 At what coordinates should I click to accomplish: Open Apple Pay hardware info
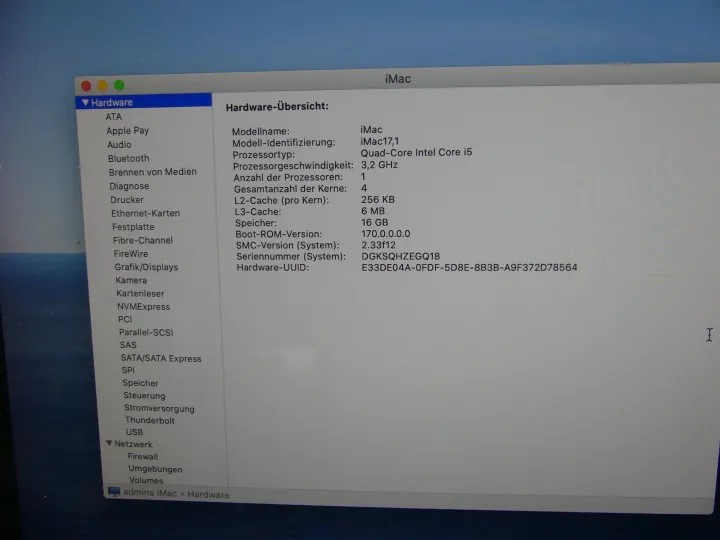click(x=128, y=130)
